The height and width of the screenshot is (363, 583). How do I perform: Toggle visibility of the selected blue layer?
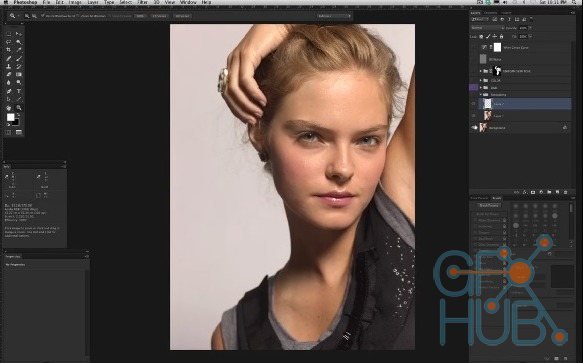474,104
